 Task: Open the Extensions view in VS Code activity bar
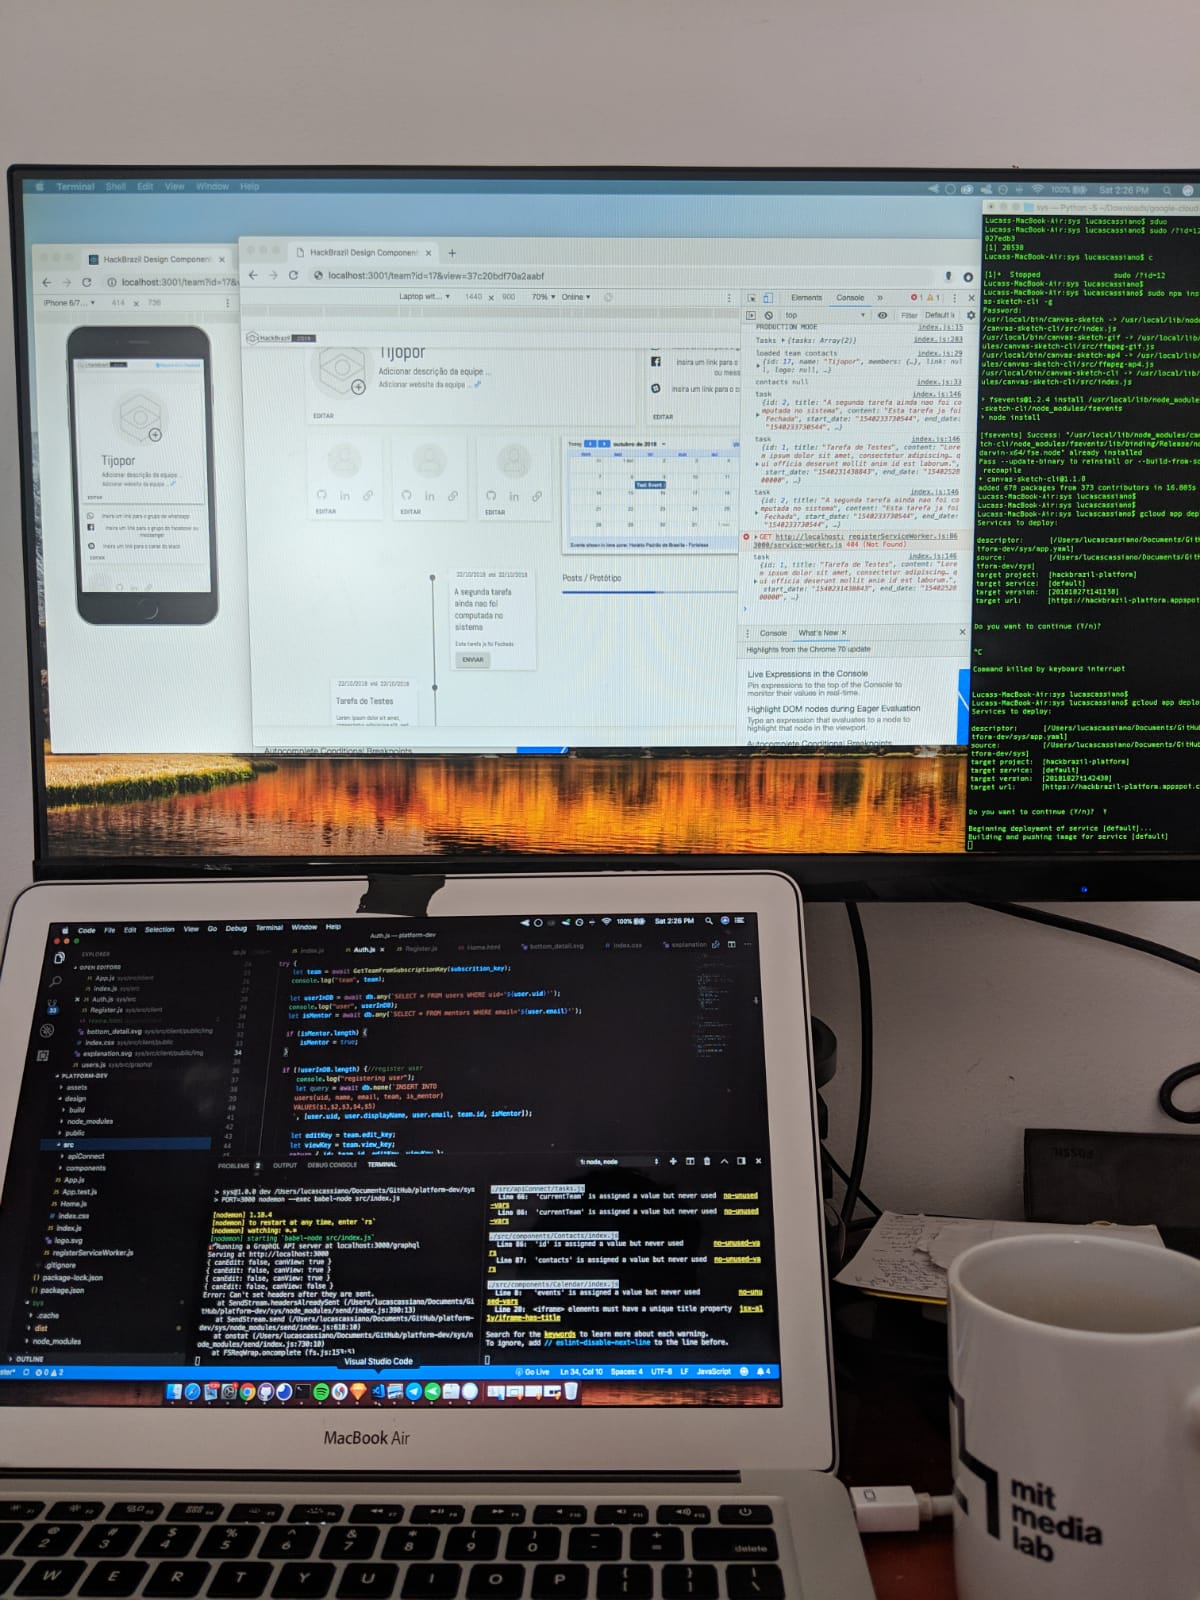click(43, 1055)
